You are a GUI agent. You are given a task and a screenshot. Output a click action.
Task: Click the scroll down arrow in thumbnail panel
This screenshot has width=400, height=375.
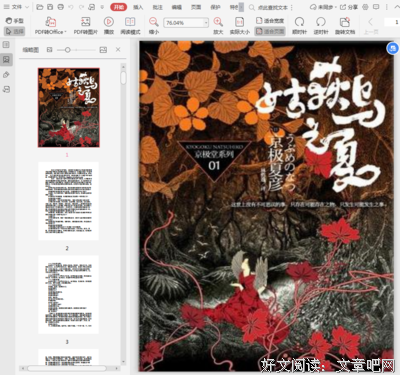point(123,361)
